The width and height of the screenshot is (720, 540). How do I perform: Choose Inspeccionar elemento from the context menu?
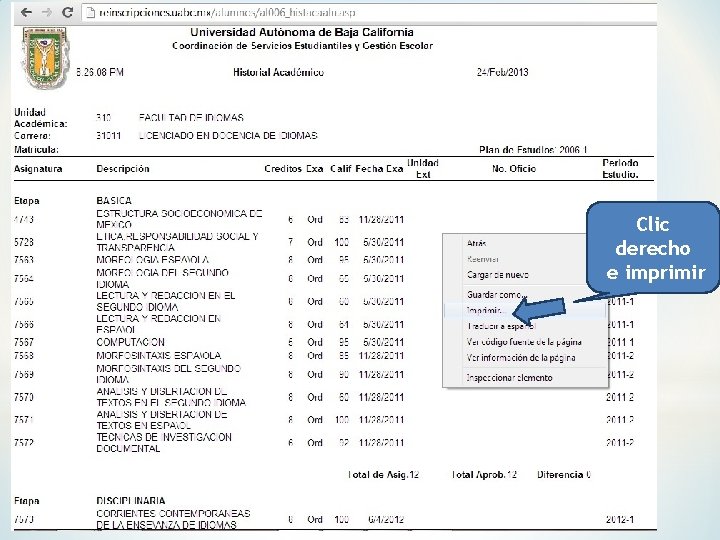(x=509, y=378)
